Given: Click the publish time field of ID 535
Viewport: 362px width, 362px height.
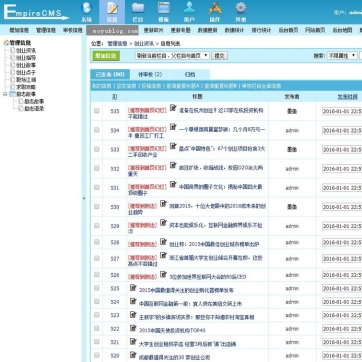Looking at the screenshot, I should (342, 111).
